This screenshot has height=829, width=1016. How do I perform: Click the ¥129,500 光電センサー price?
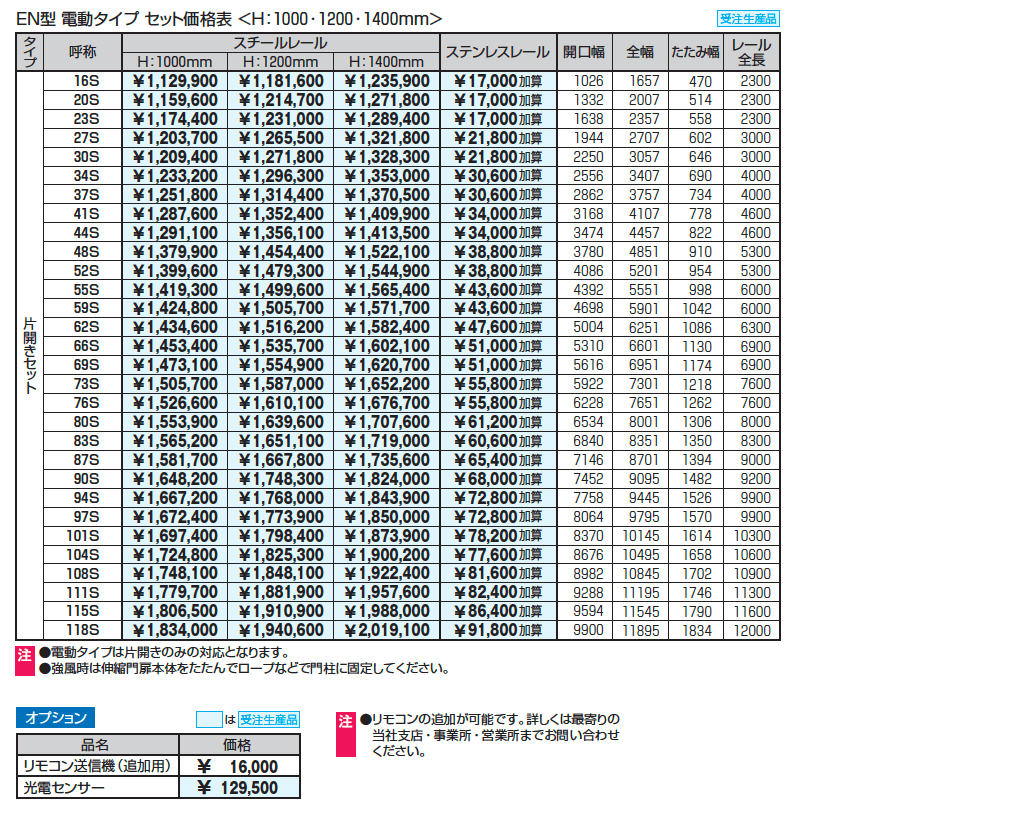tap(239, 788)
